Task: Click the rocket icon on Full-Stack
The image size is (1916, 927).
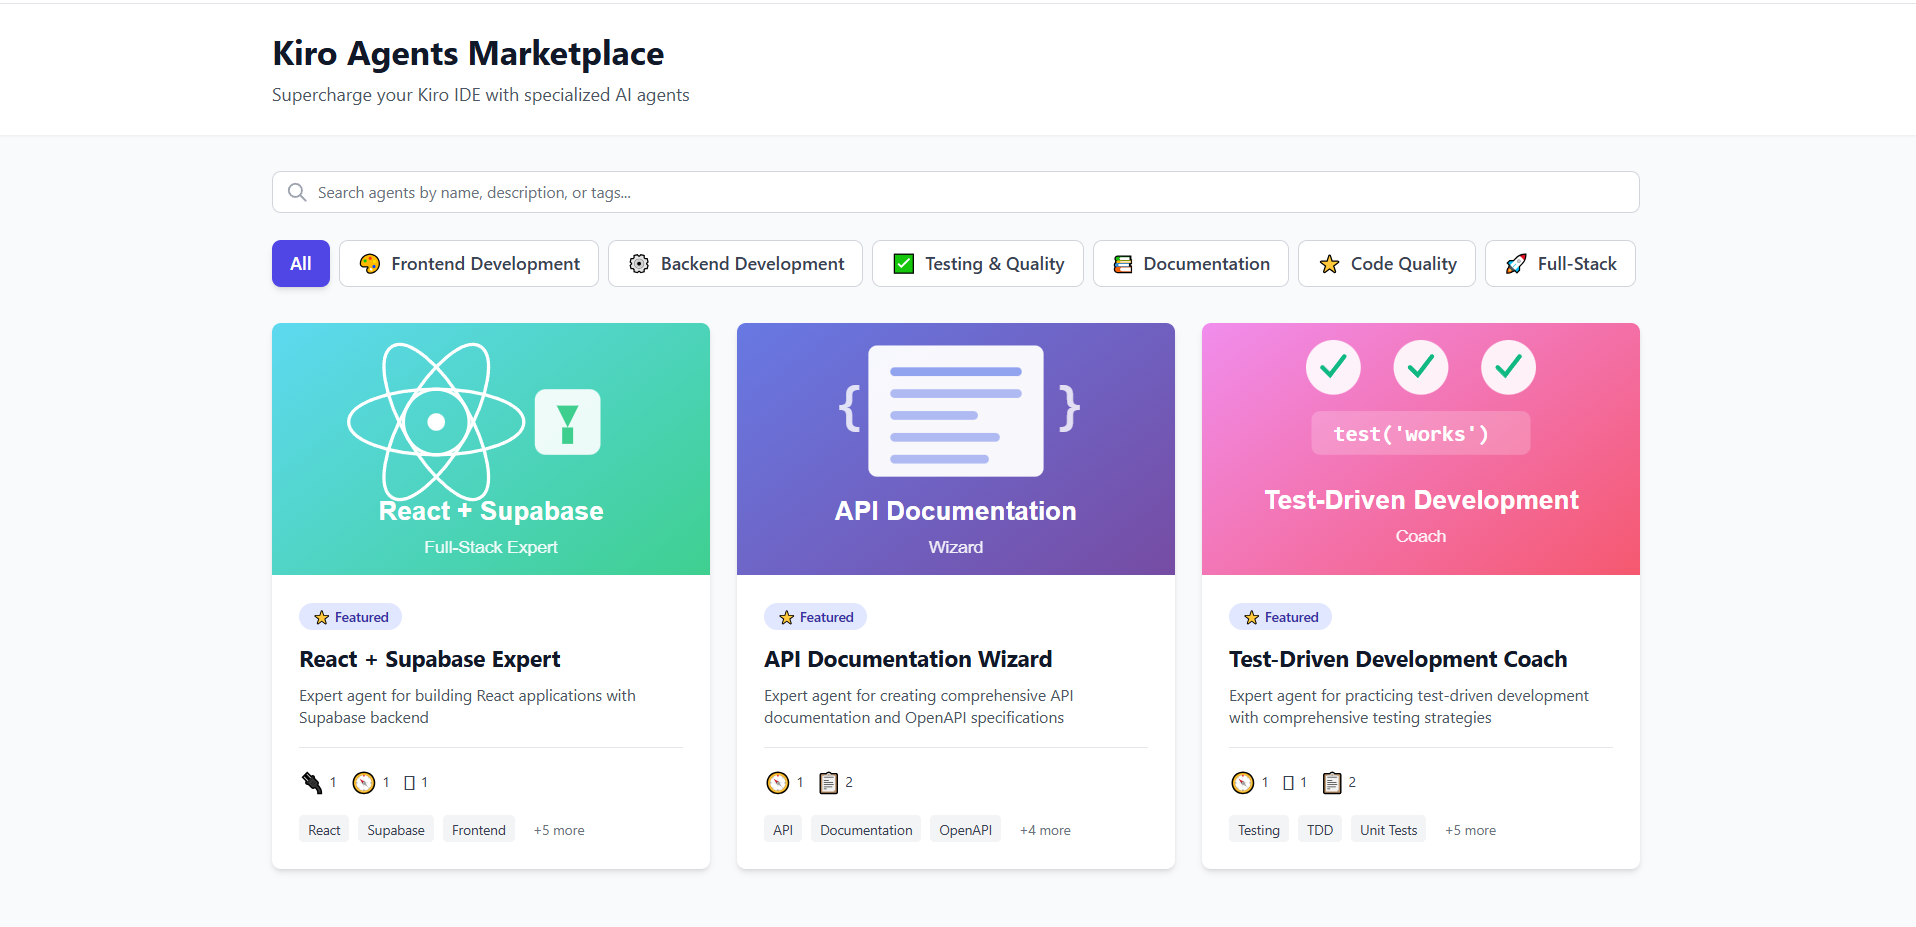Action: point(1516,264)
